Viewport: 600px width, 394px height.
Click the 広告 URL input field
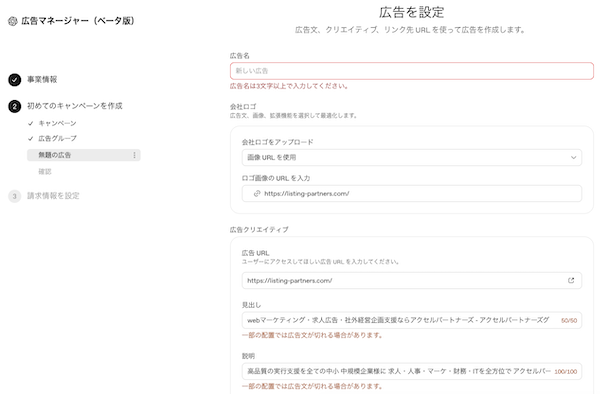(x=412, y=280)
